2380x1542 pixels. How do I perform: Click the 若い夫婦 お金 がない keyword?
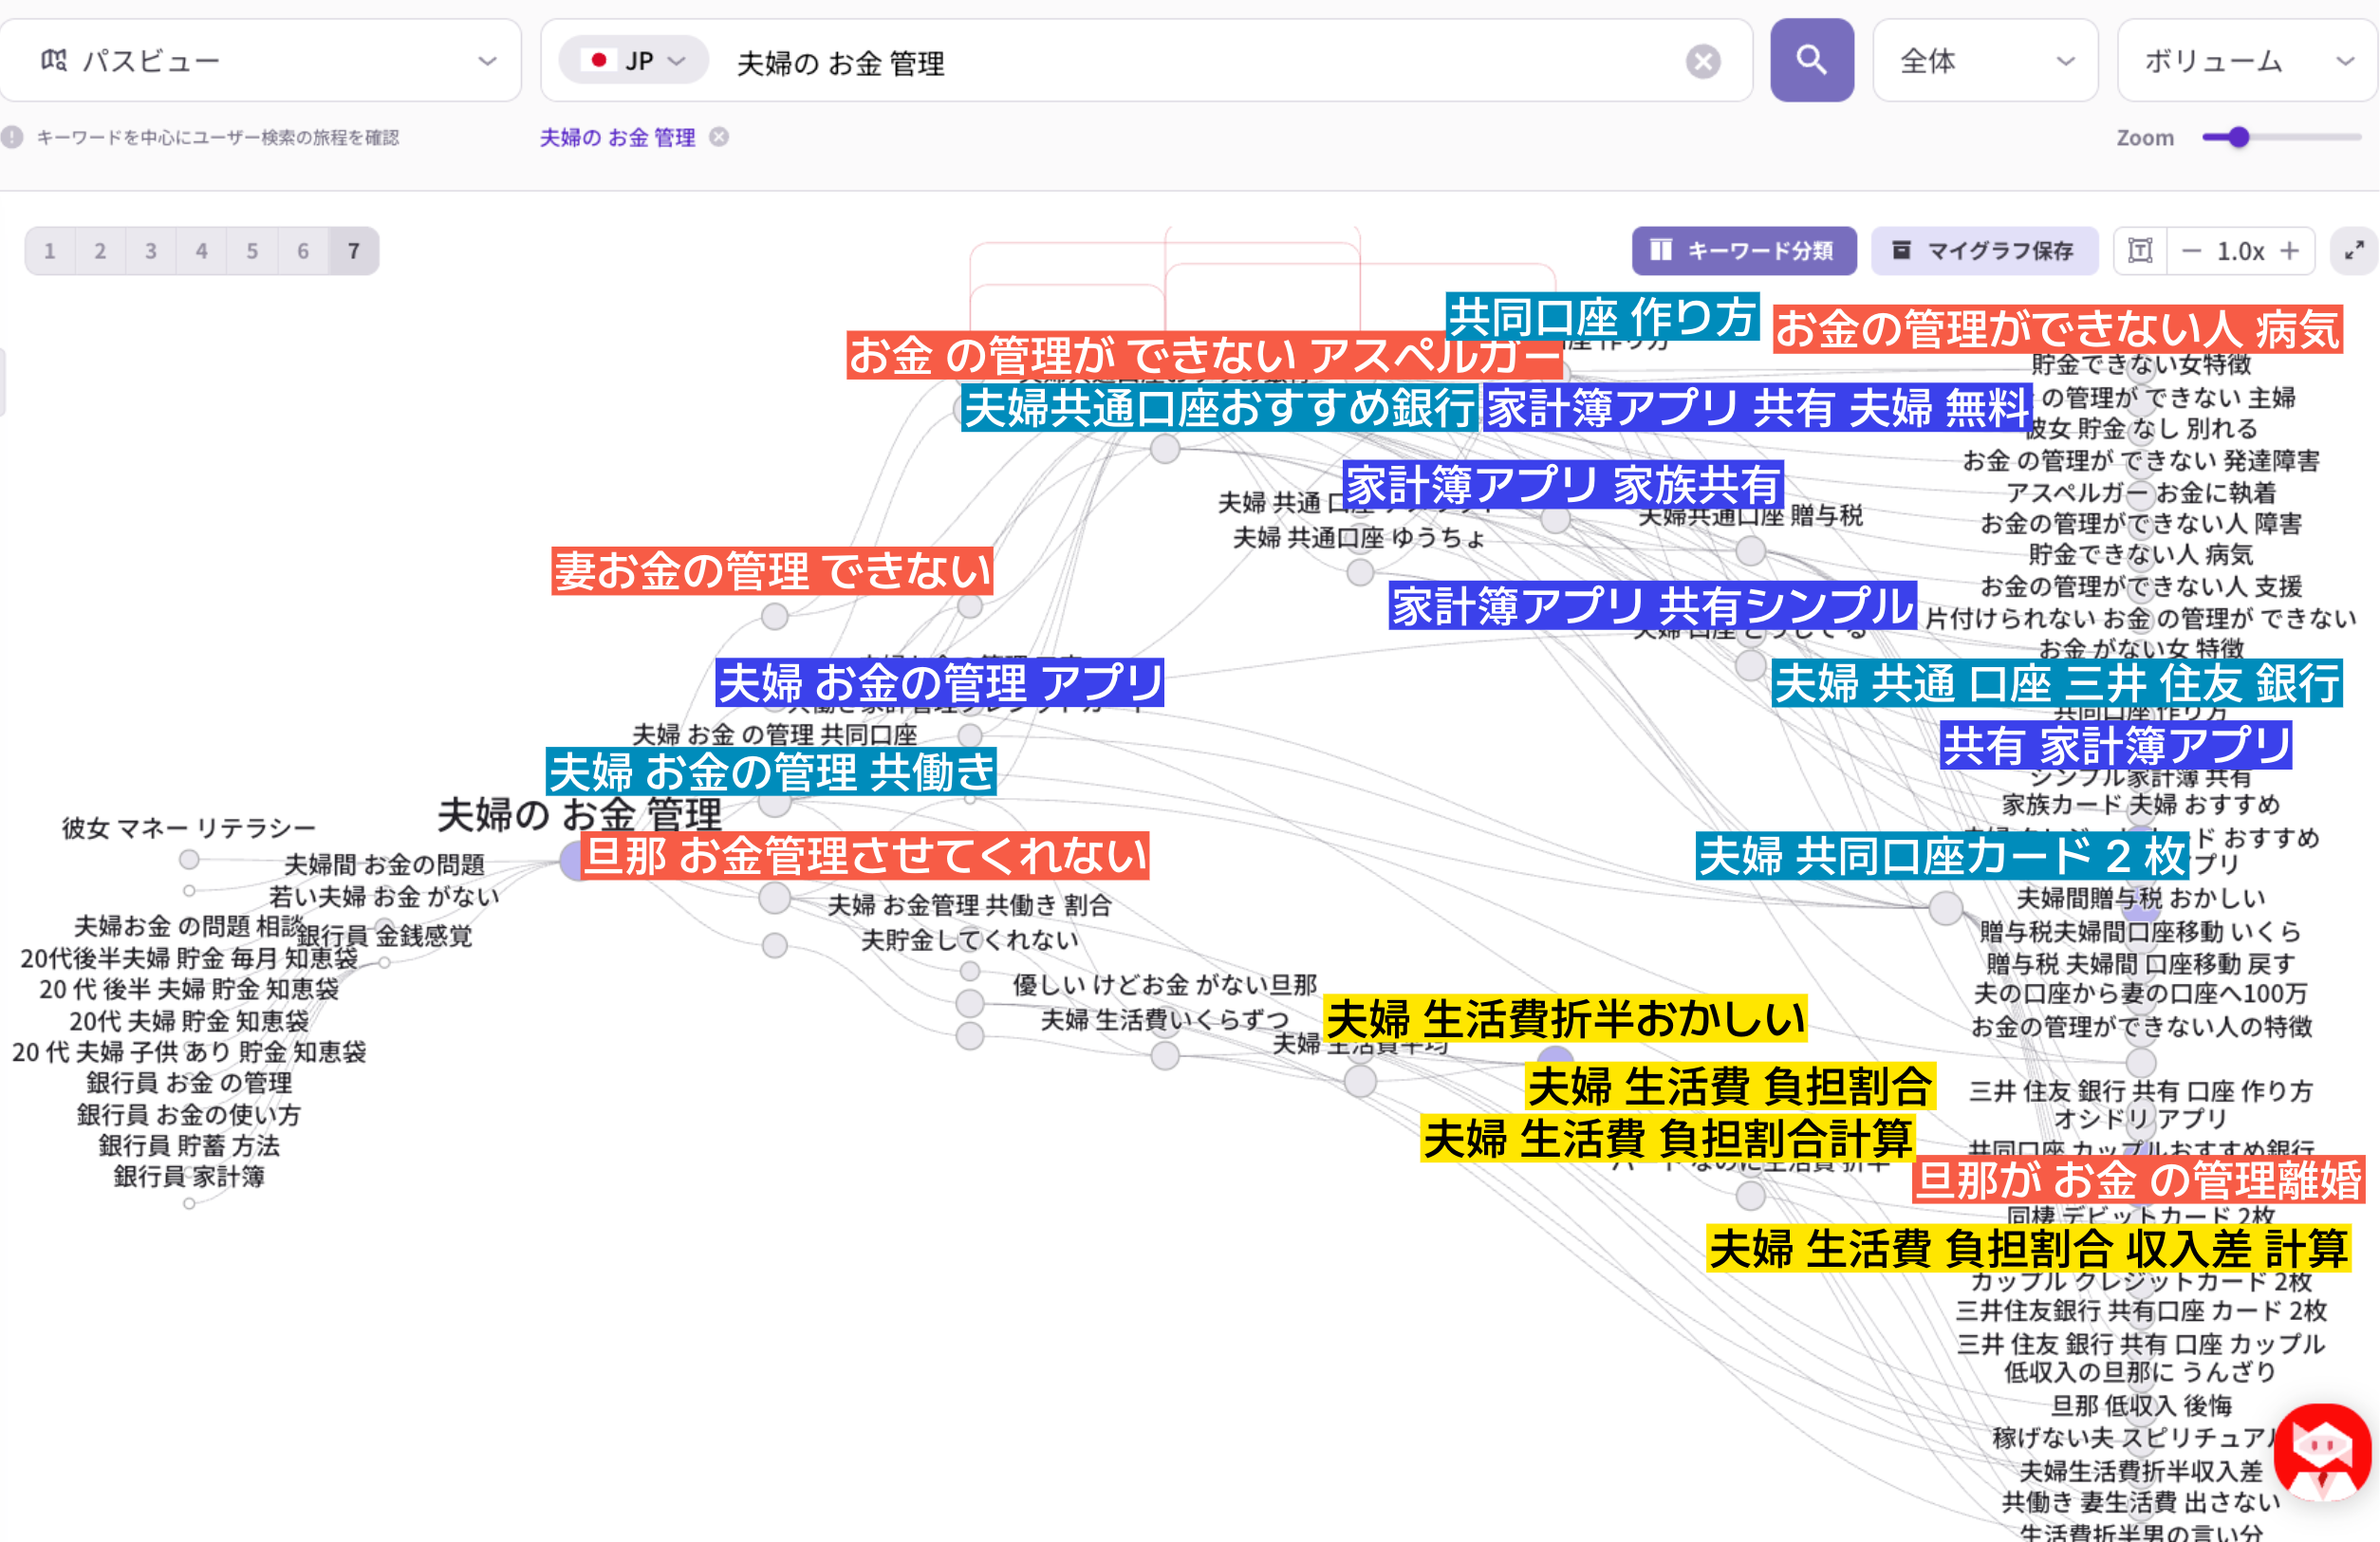pos(384,896)
